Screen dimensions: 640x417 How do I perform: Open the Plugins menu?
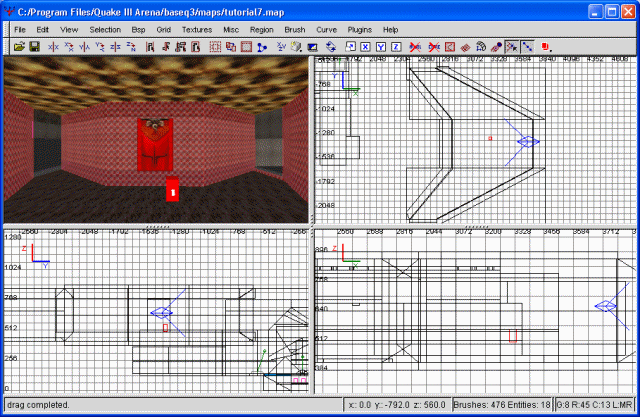click(360, 30)
